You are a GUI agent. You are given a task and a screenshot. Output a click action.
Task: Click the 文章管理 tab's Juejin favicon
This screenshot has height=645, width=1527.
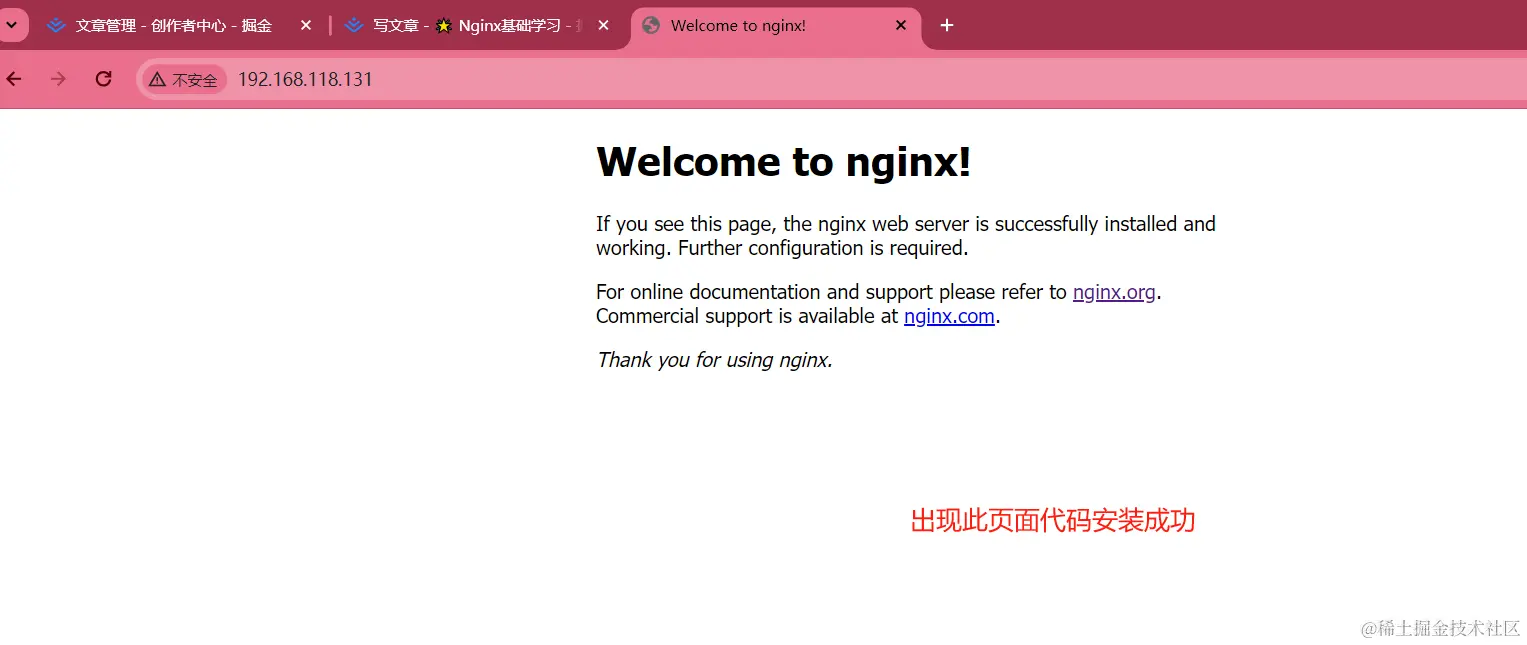pyautogui.click(x=56, y=26)
